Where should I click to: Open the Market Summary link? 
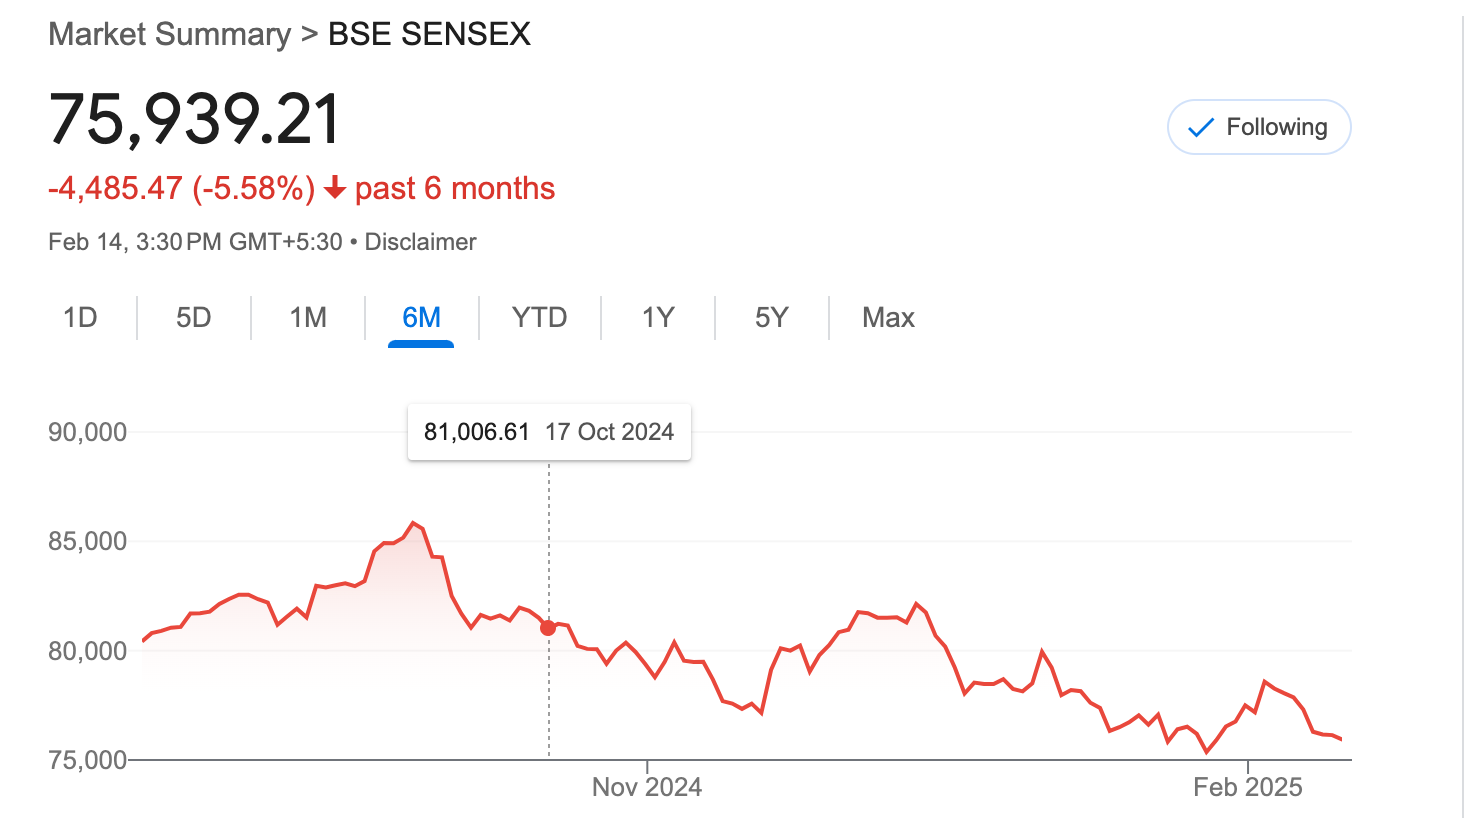(170, 34)
